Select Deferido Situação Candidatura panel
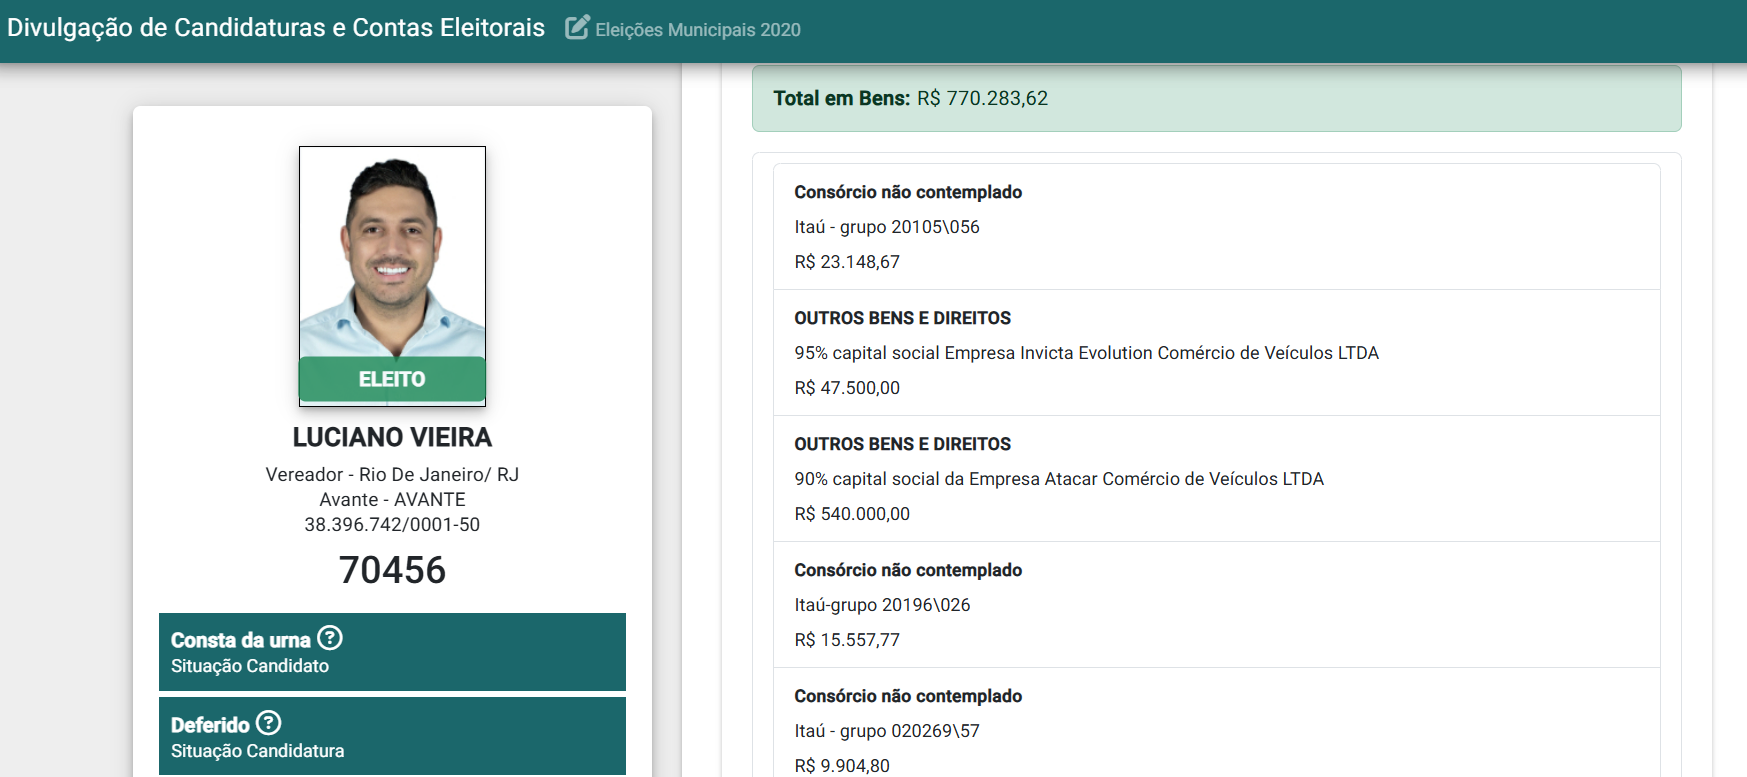 coord(392,736)
